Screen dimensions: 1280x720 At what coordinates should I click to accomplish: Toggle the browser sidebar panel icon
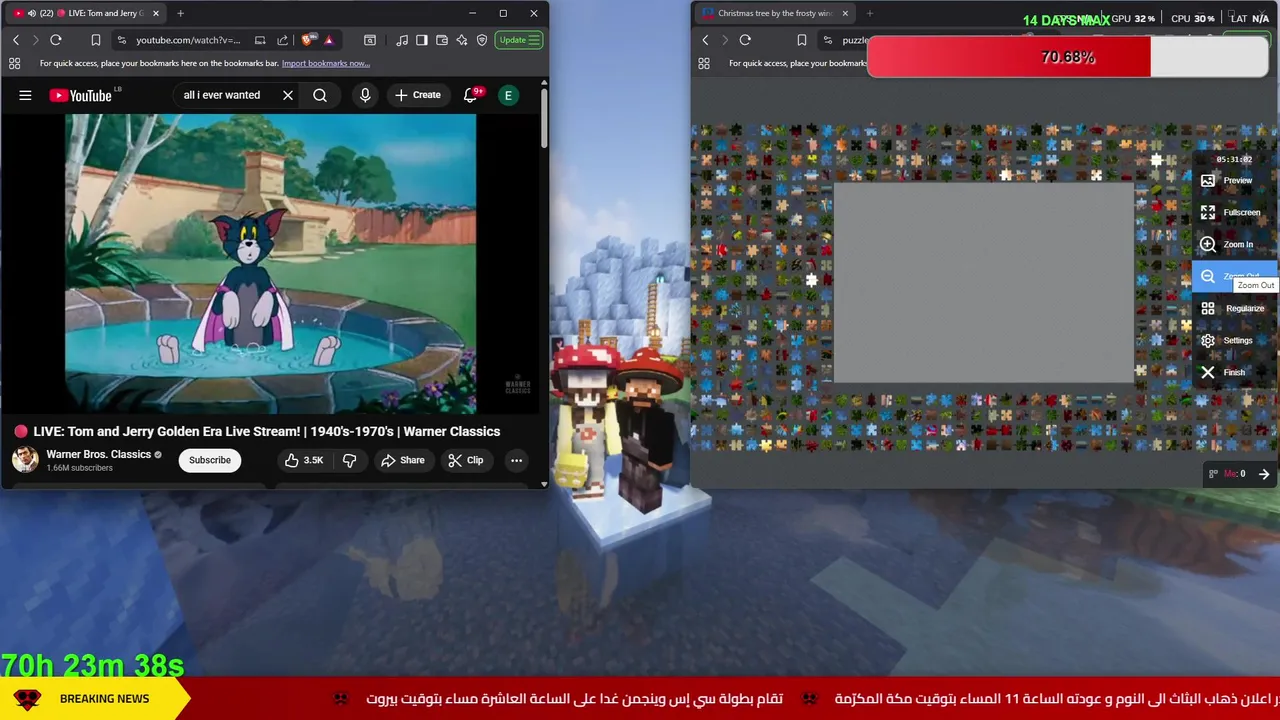tap(422, 40)
